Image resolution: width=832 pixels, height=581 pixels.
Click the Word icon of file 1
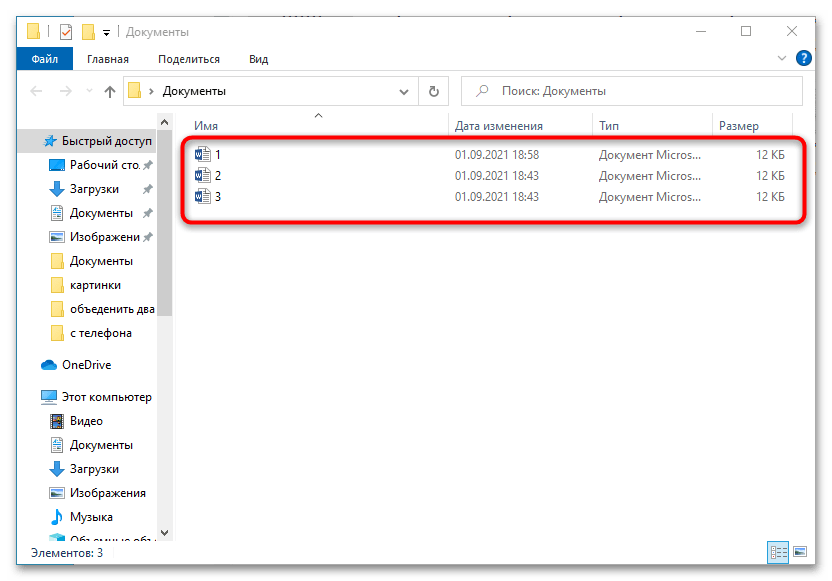pyautogui.click(x=203, y=155)
